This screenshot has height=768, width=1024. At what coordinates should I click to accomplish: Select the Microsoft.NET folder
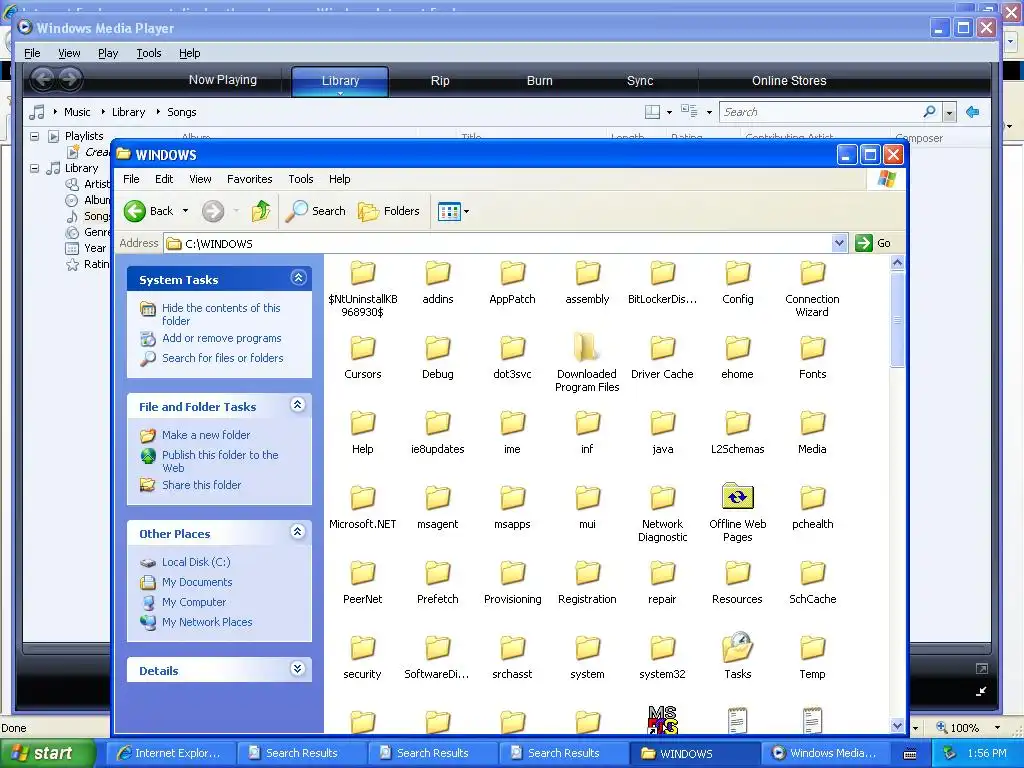362,507
